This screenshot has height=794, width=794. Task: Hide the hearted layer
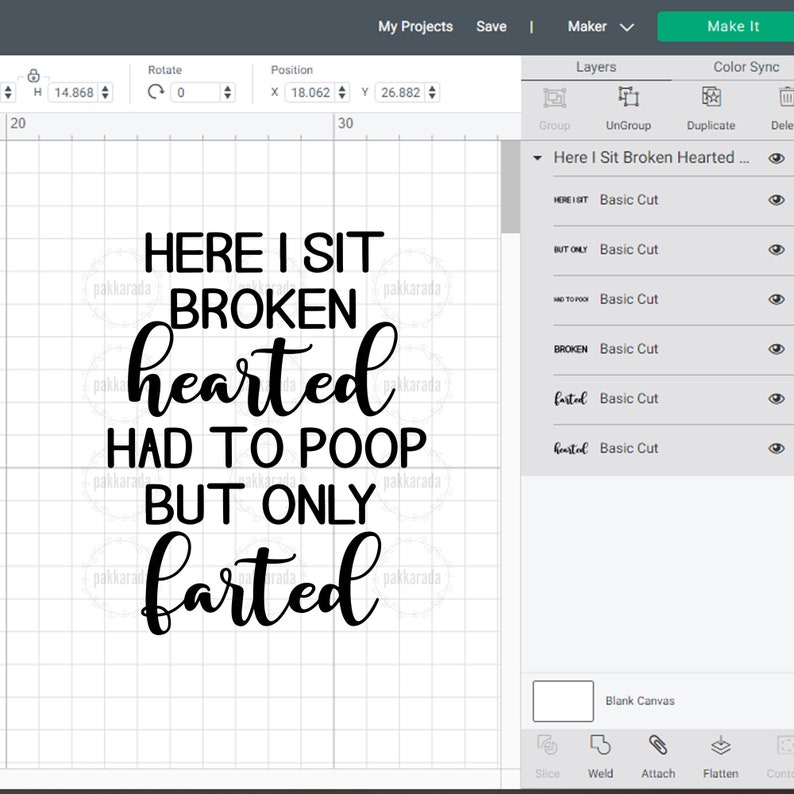(776, 448)
